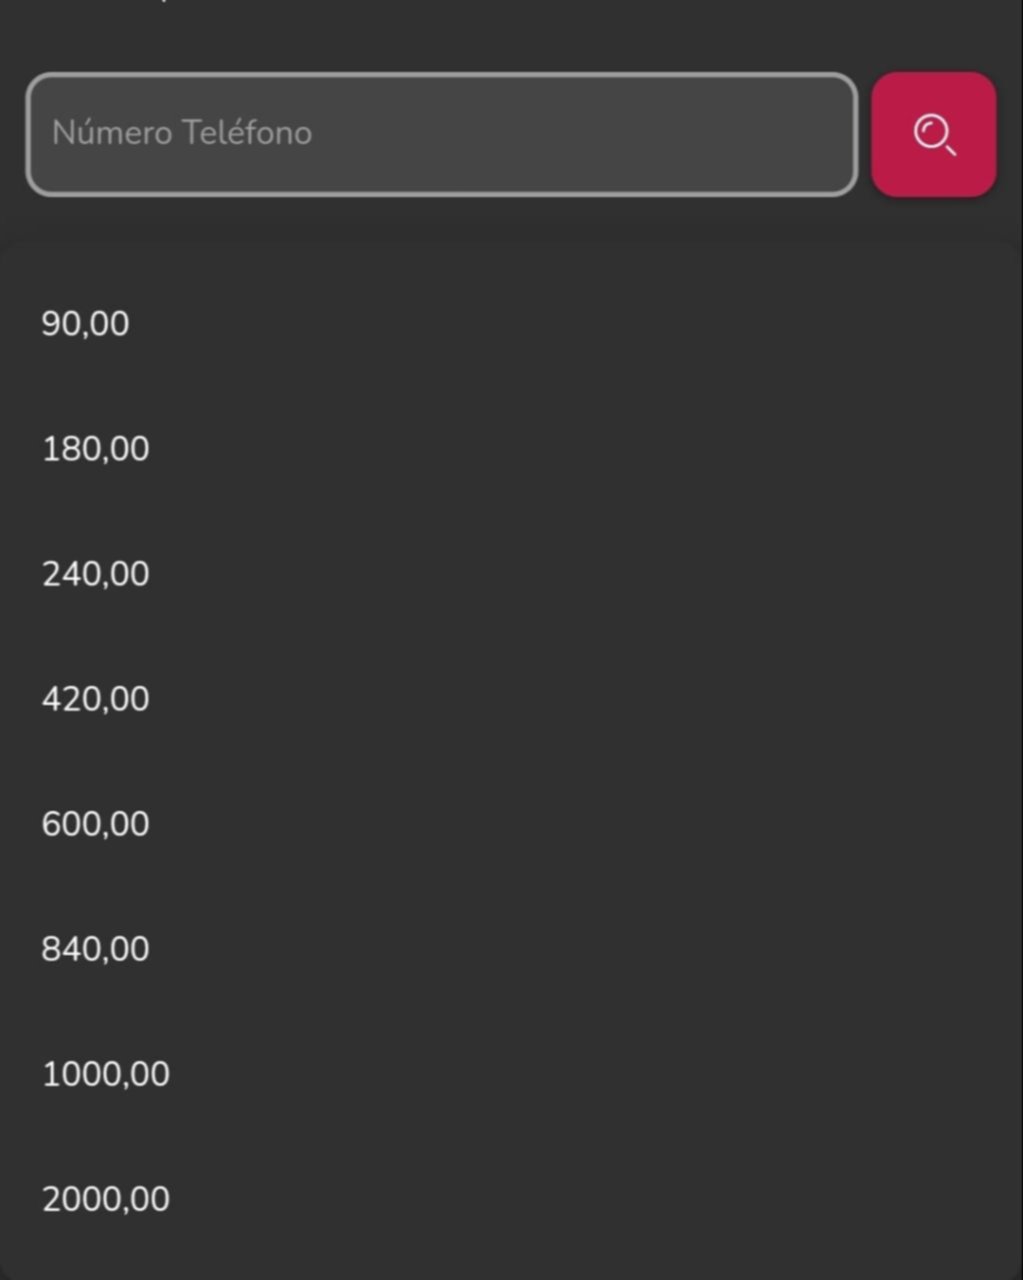Image resolution: width=1023 pixels, height=1280 pixels.
Task: Pick the smallest amount, 90,00
Action: [511, 324]
